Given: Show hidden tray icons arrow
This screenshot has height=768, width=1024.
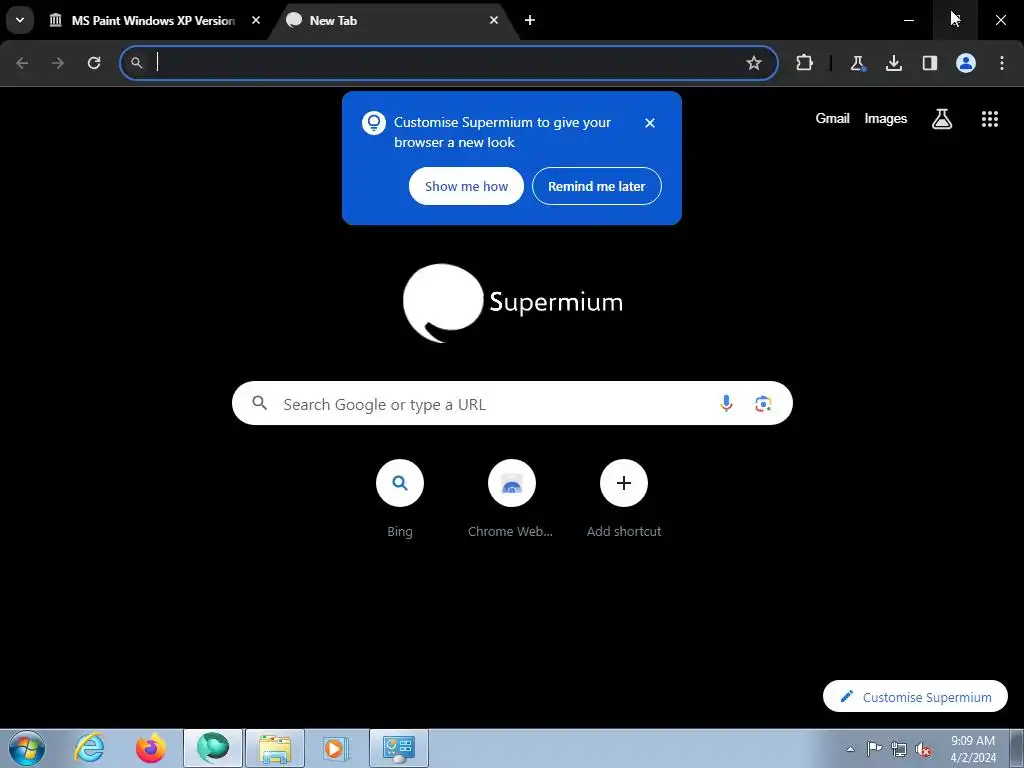Looking at the screenshot, I should coord(850,749).
